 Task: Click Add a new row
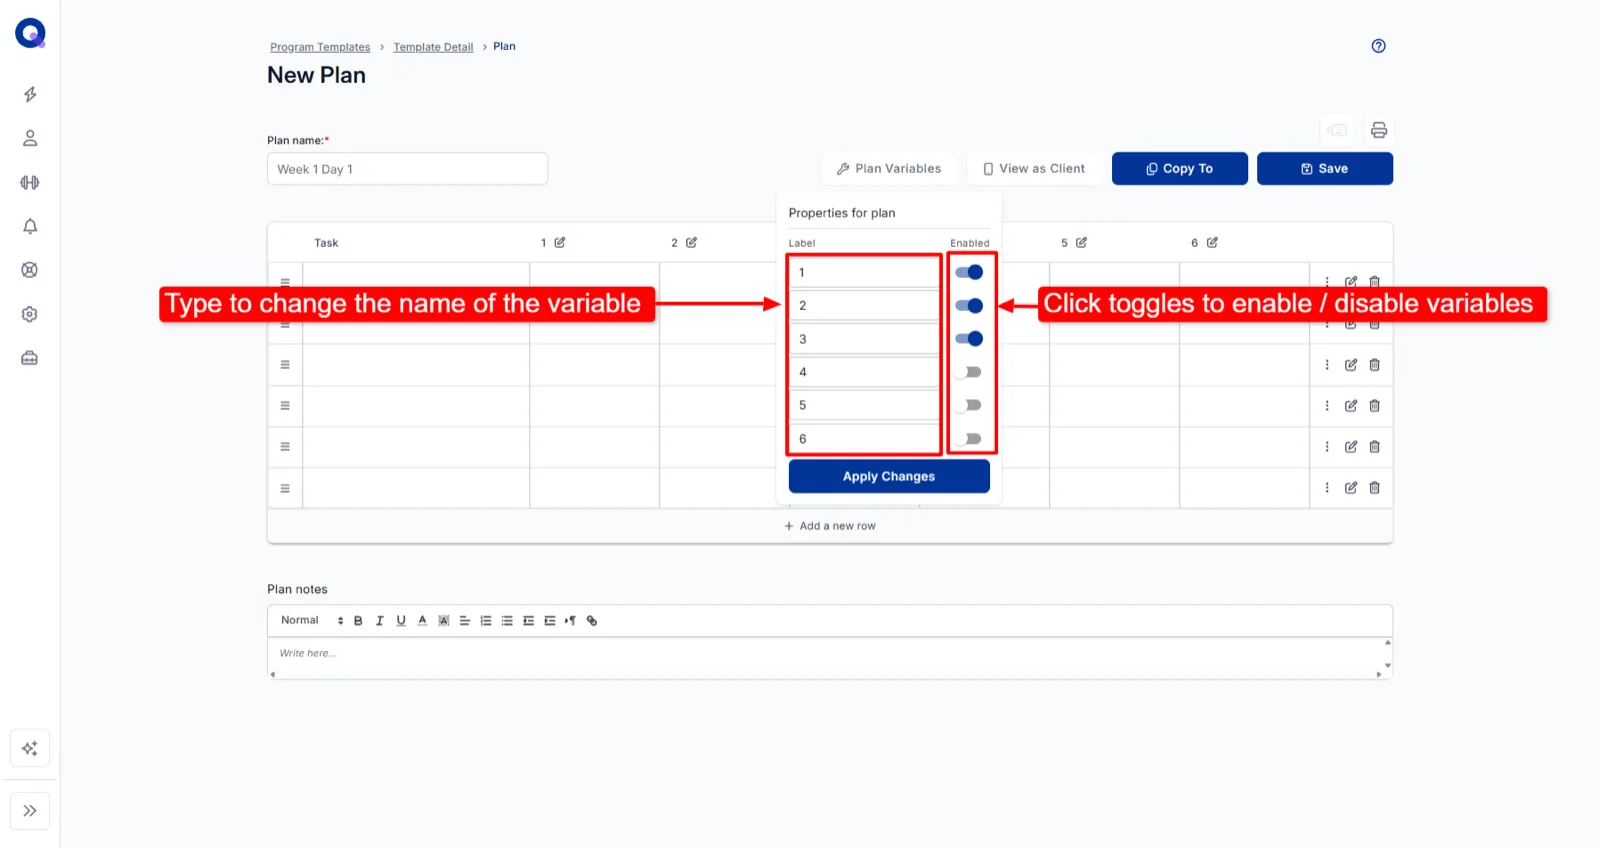(830, 526)
